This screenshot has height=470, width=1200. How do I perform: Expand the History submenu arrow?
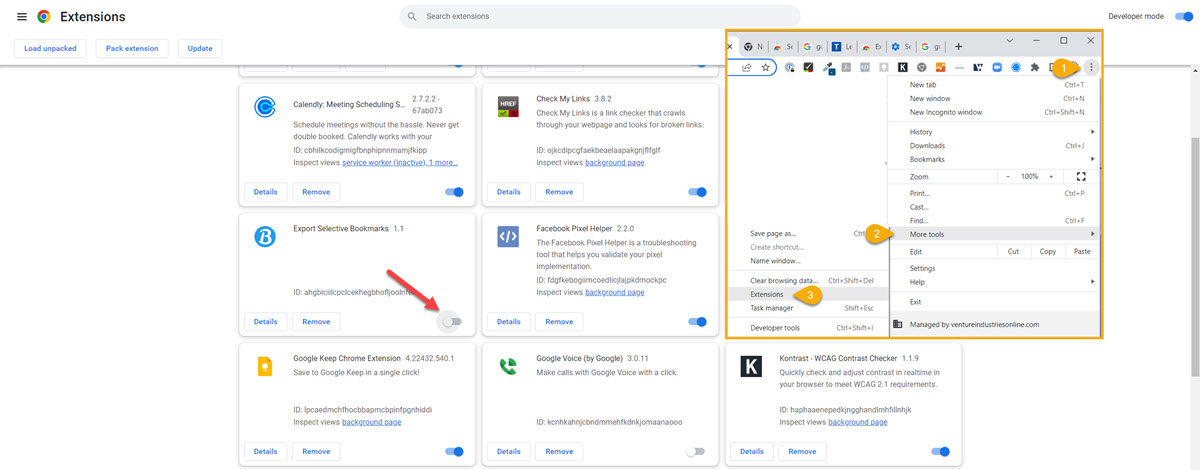pyautogui.click(x=1092, y=132)
